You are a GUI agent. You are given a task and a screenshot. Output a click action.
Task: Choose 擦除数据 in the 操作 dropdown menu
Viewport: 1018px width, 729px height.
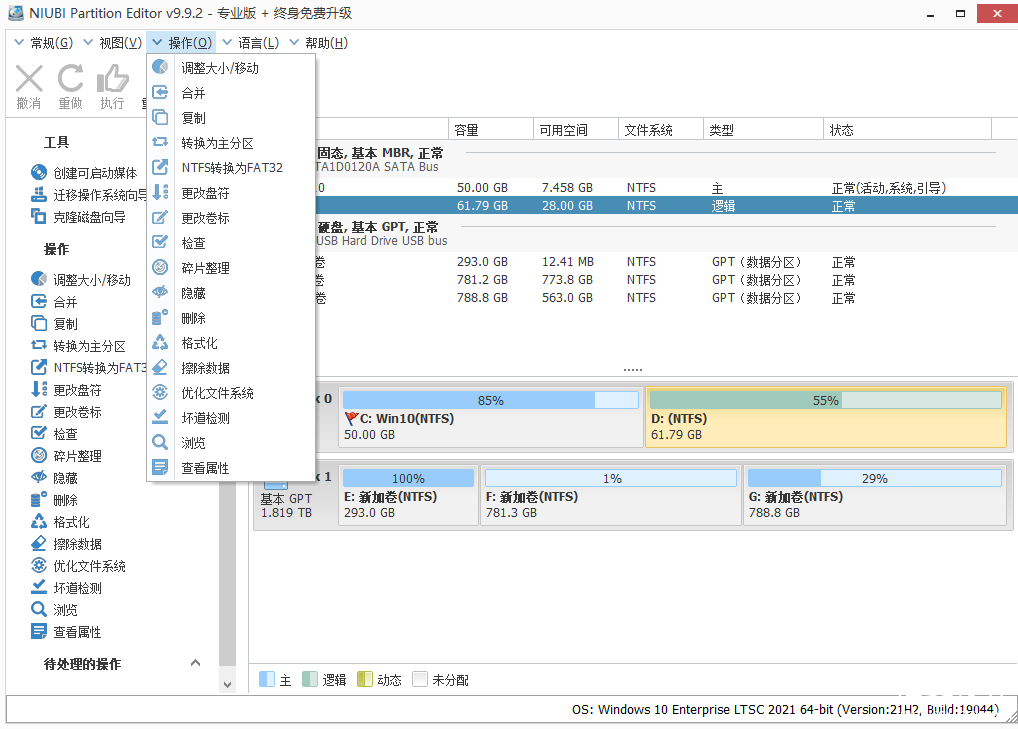(x=231, y=367)
